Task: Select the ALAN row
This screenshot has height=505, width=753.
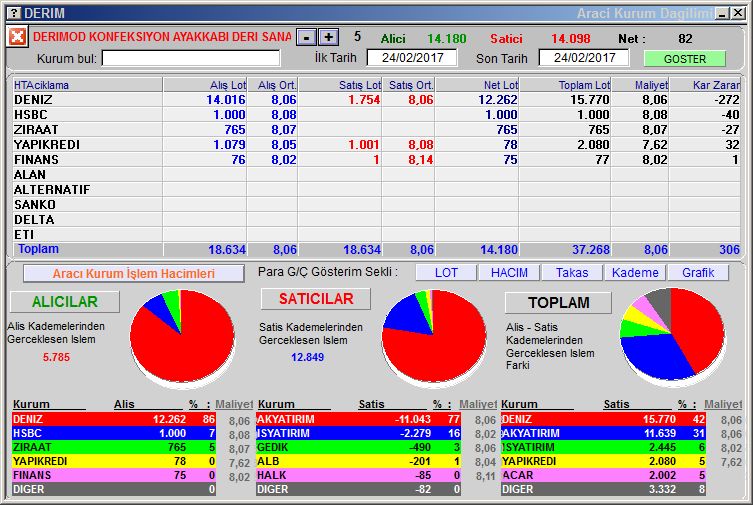Action: [x=376, y=174]
